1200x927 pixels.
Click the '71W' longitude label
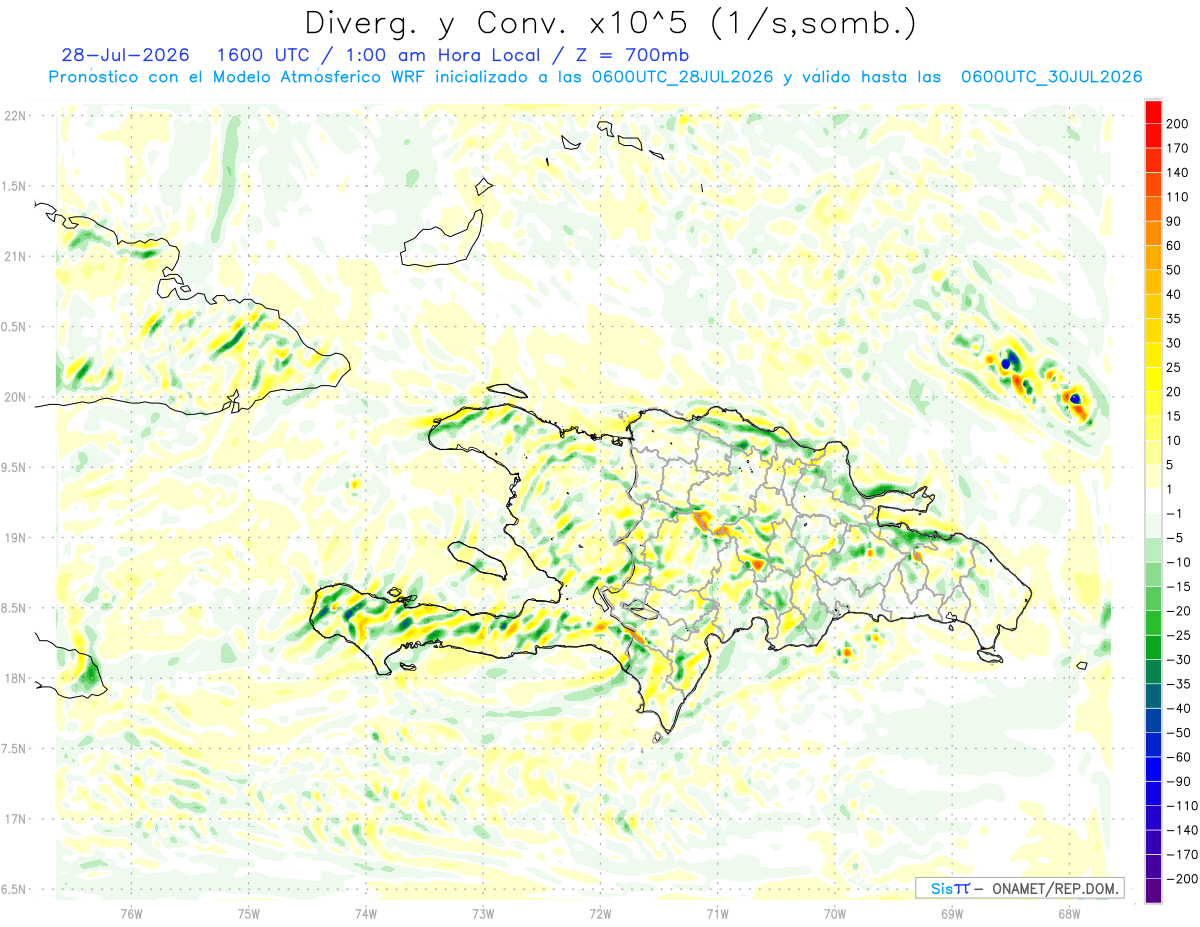717,913
